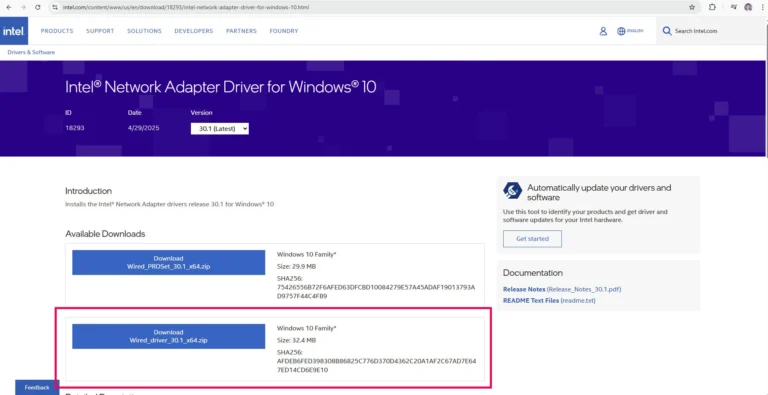Click the page title Intel Network Adapter Driver
768x395 pixels.
click(x=221, y=87)
